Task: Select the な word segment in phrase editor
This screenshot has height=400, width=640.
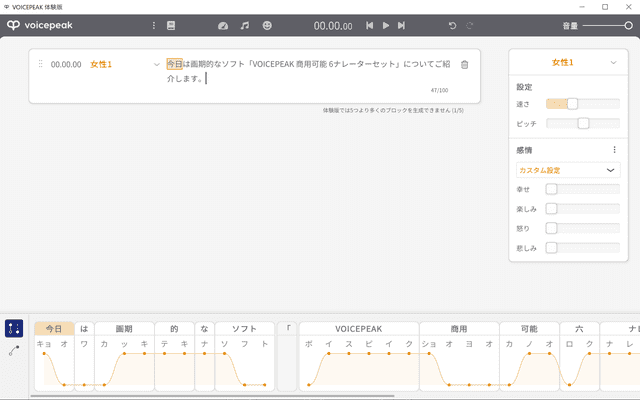Action: pyautogui.click(x=204, y=329)
